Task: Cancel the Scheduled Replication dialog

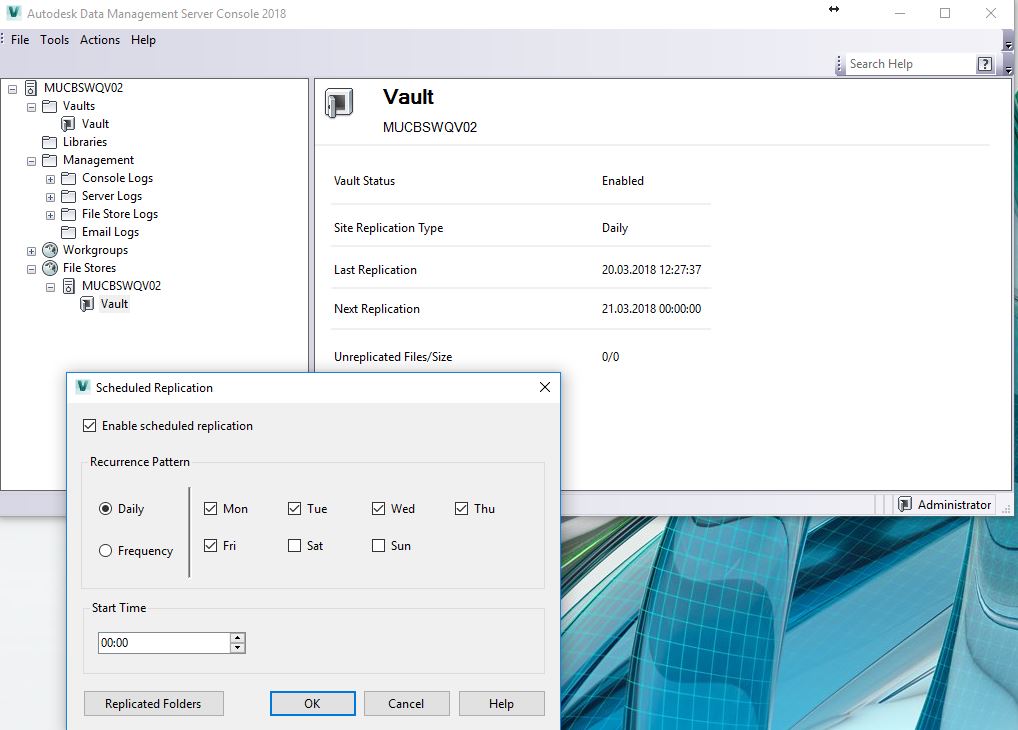Action: [x=406, y=703]
